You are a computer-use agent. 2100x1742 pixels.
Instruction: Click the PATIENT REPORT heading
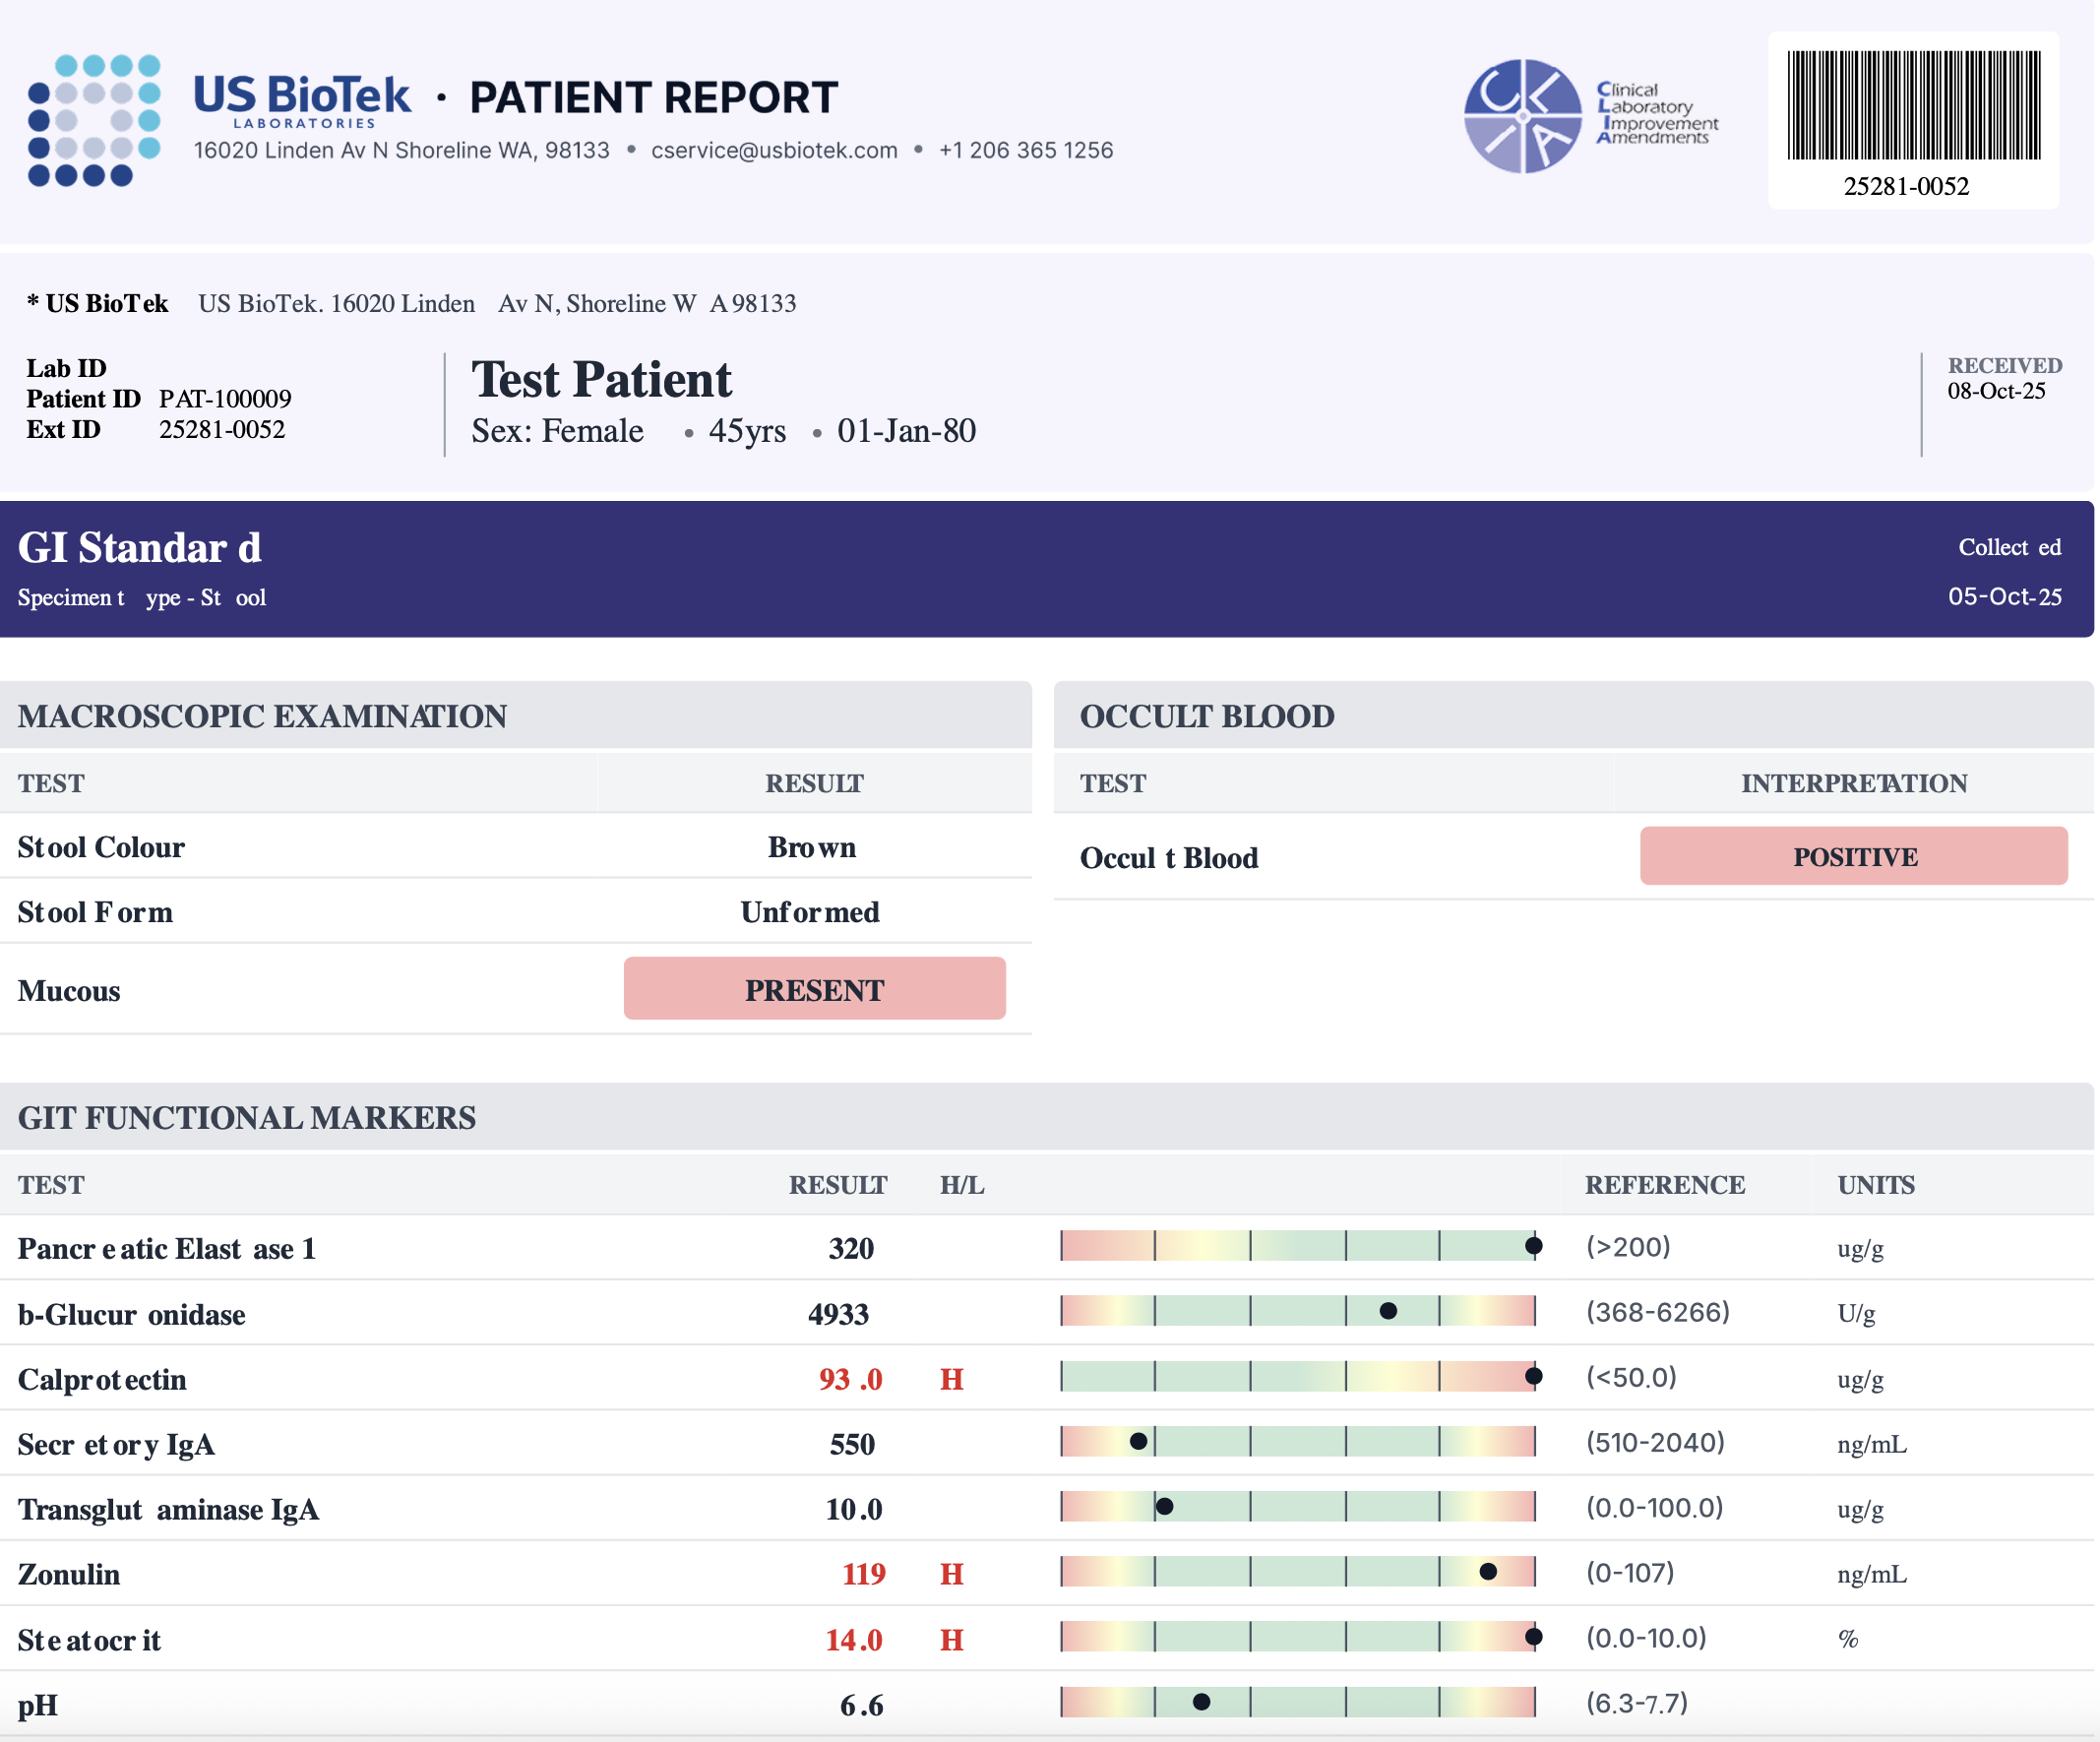[653, 98]
